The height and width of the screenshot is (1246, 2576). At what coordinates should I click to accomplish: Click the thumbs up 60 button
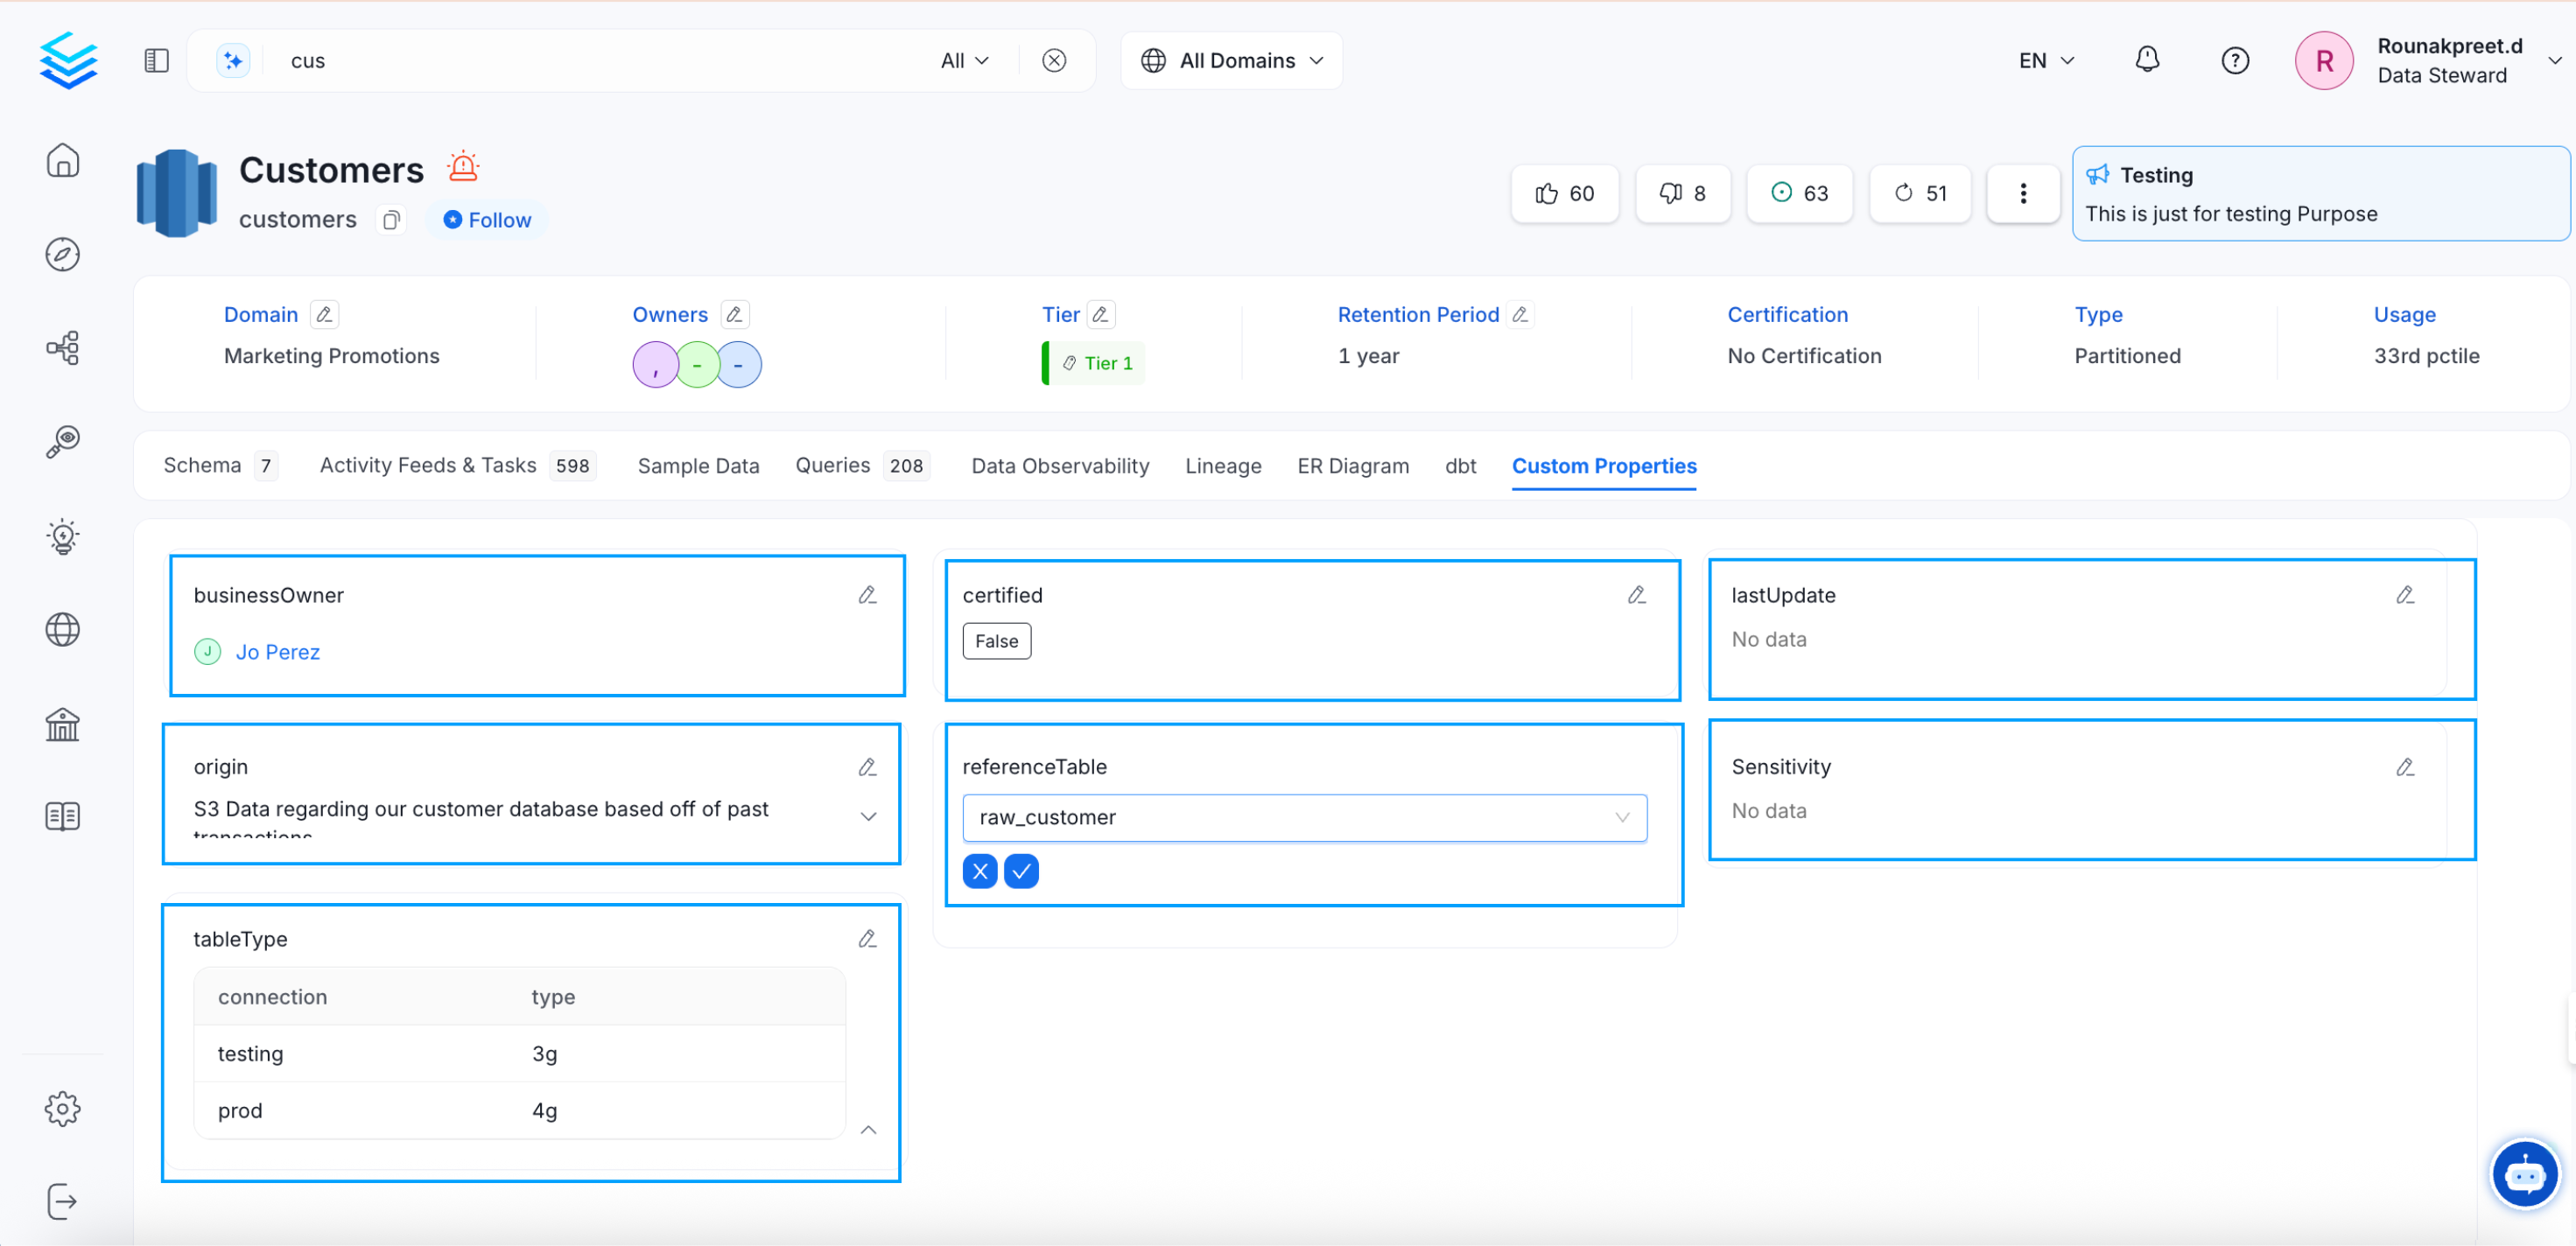[x=1564, y=193]
